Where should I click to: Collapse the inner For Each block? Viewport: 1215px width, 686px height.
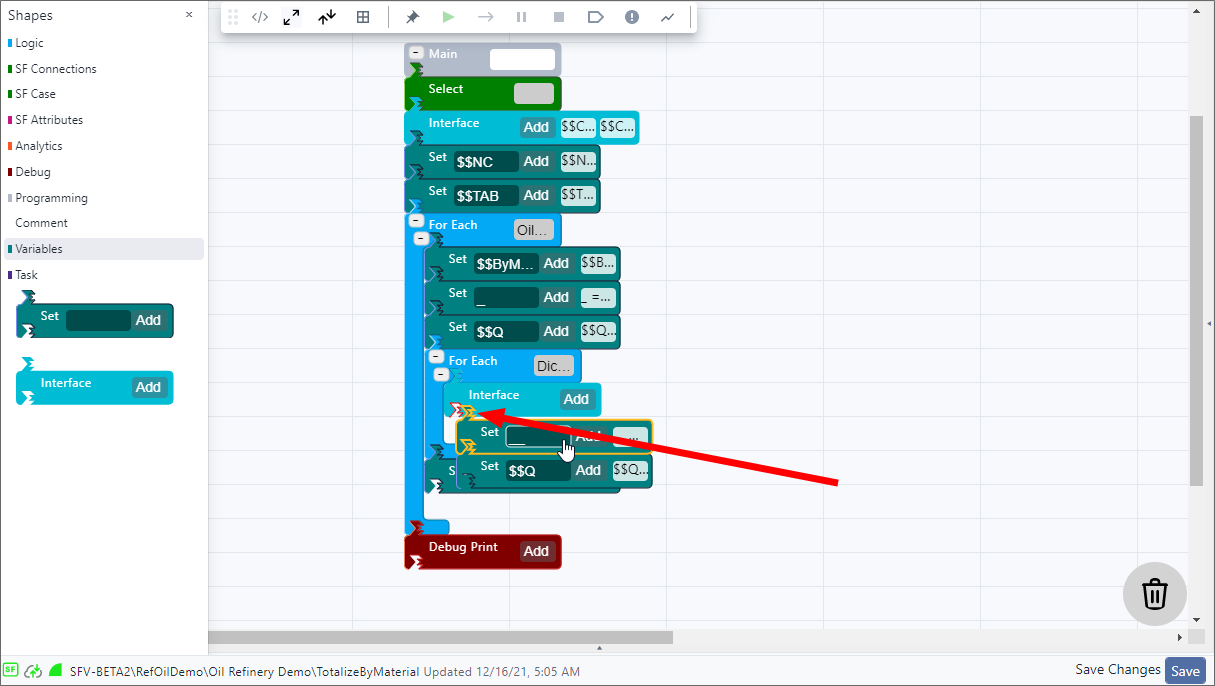[441, 374]
